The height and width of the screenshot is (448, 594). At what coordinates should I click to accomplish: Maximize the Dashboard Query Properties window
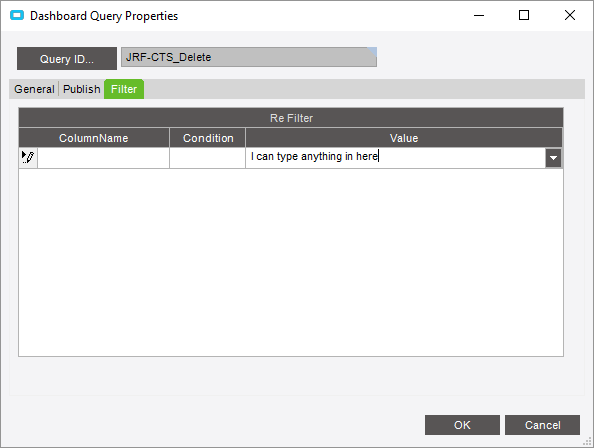pyautogui.click(x=524, y=16)
